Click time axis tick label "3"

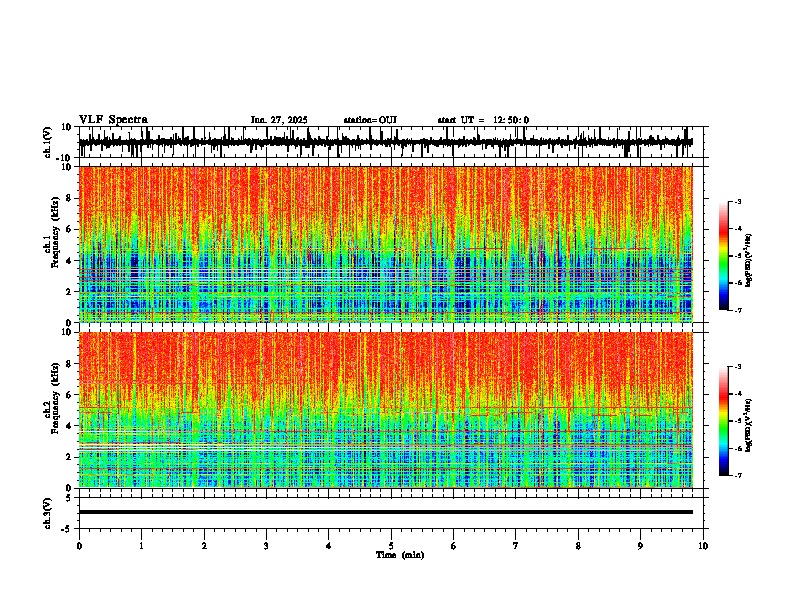tap(266, 546)
